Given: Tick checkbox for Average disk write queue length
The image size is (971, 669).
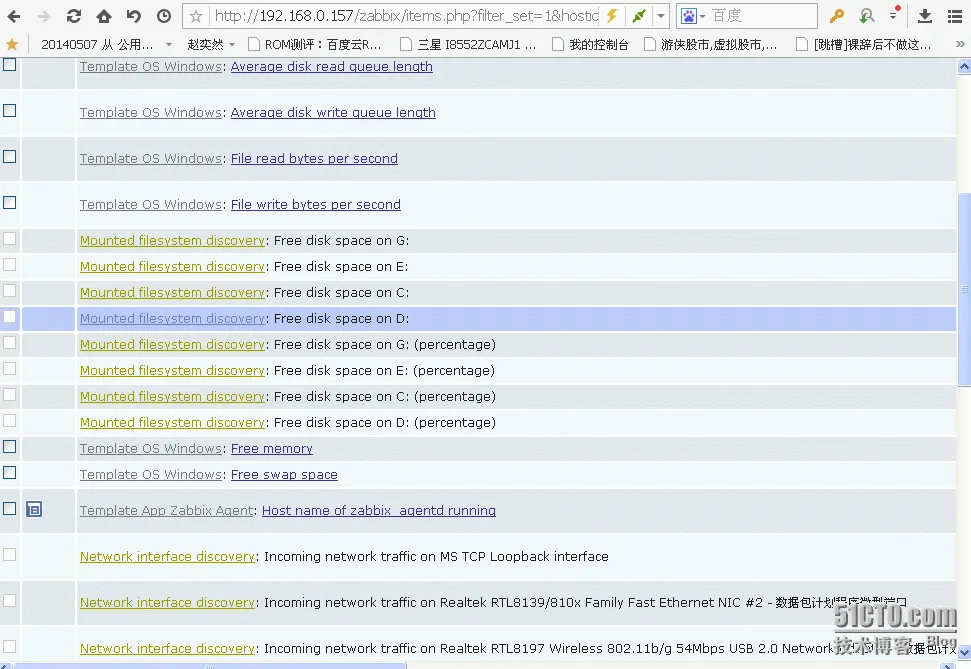Looking at the screenshot, I should coord(9,111).
